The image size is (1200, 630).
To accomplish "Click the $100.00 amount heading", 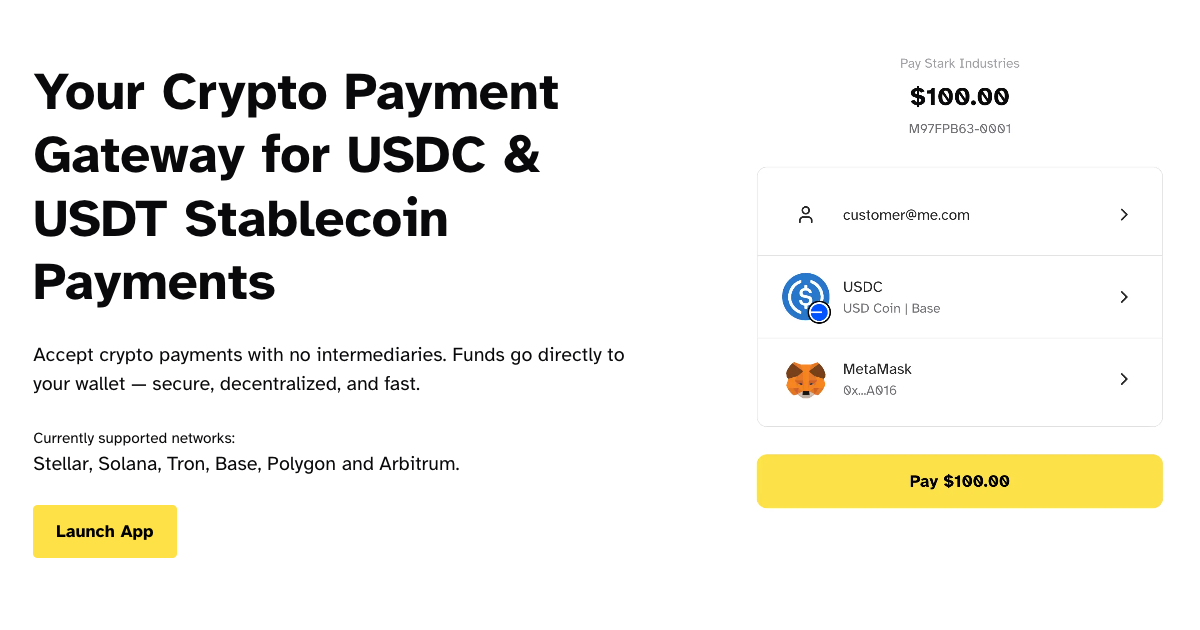I will click(x=960, y=97).
